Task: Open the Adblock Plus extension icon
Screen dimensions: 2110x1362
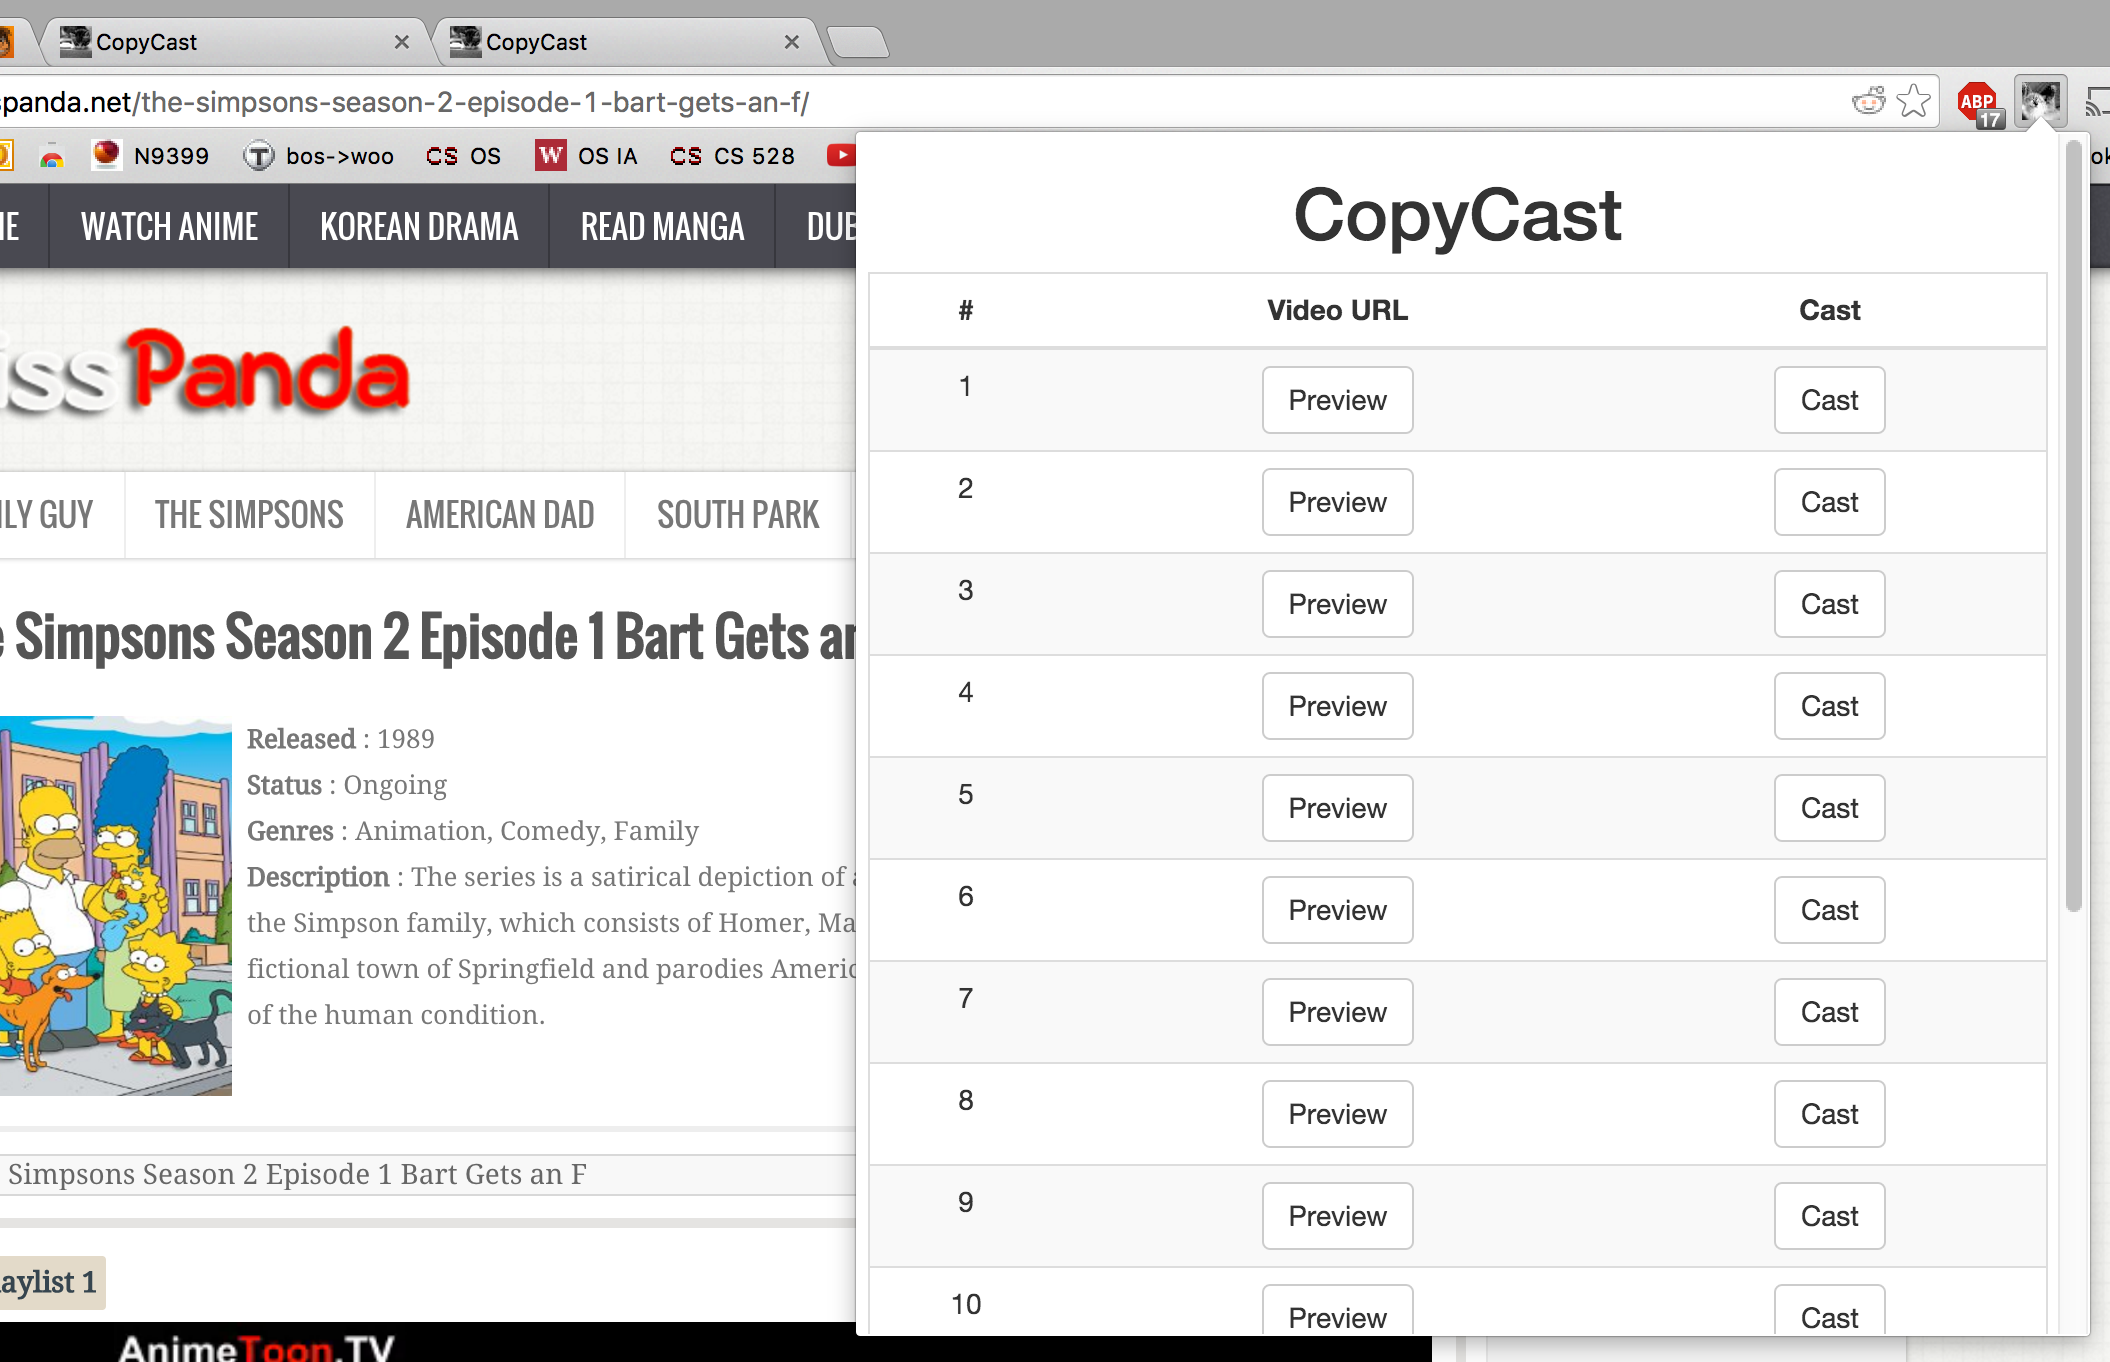Action: click(x=1978, y=103)
